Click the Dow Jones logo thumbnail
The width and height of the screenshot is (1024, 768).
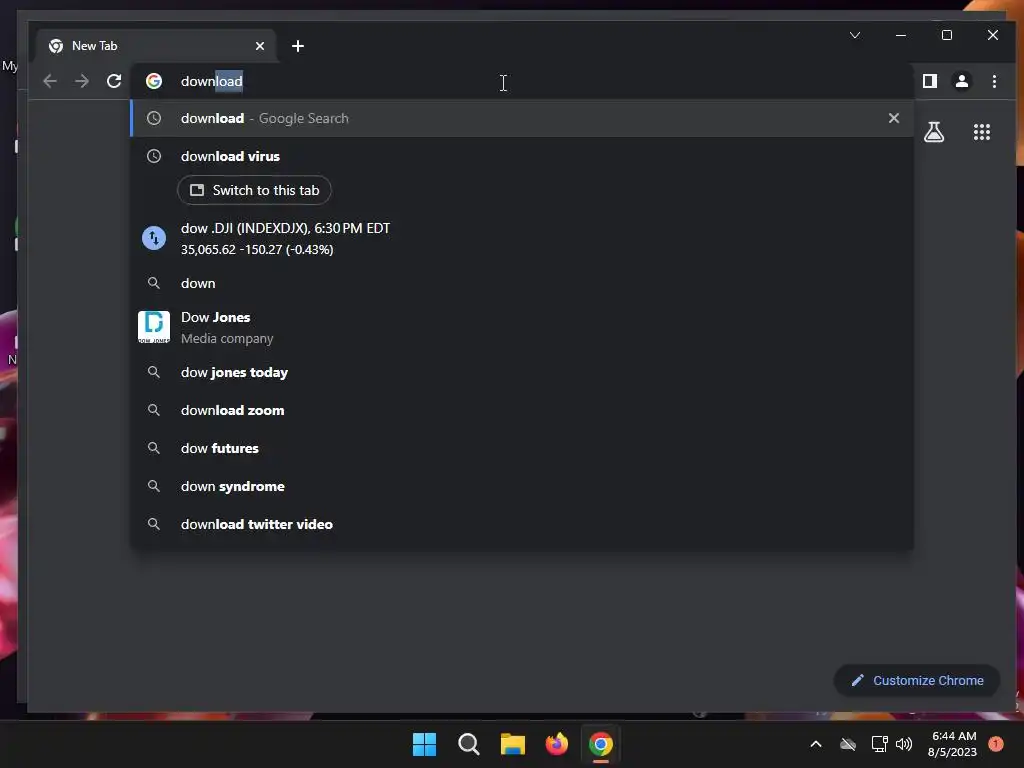[154, 327]
